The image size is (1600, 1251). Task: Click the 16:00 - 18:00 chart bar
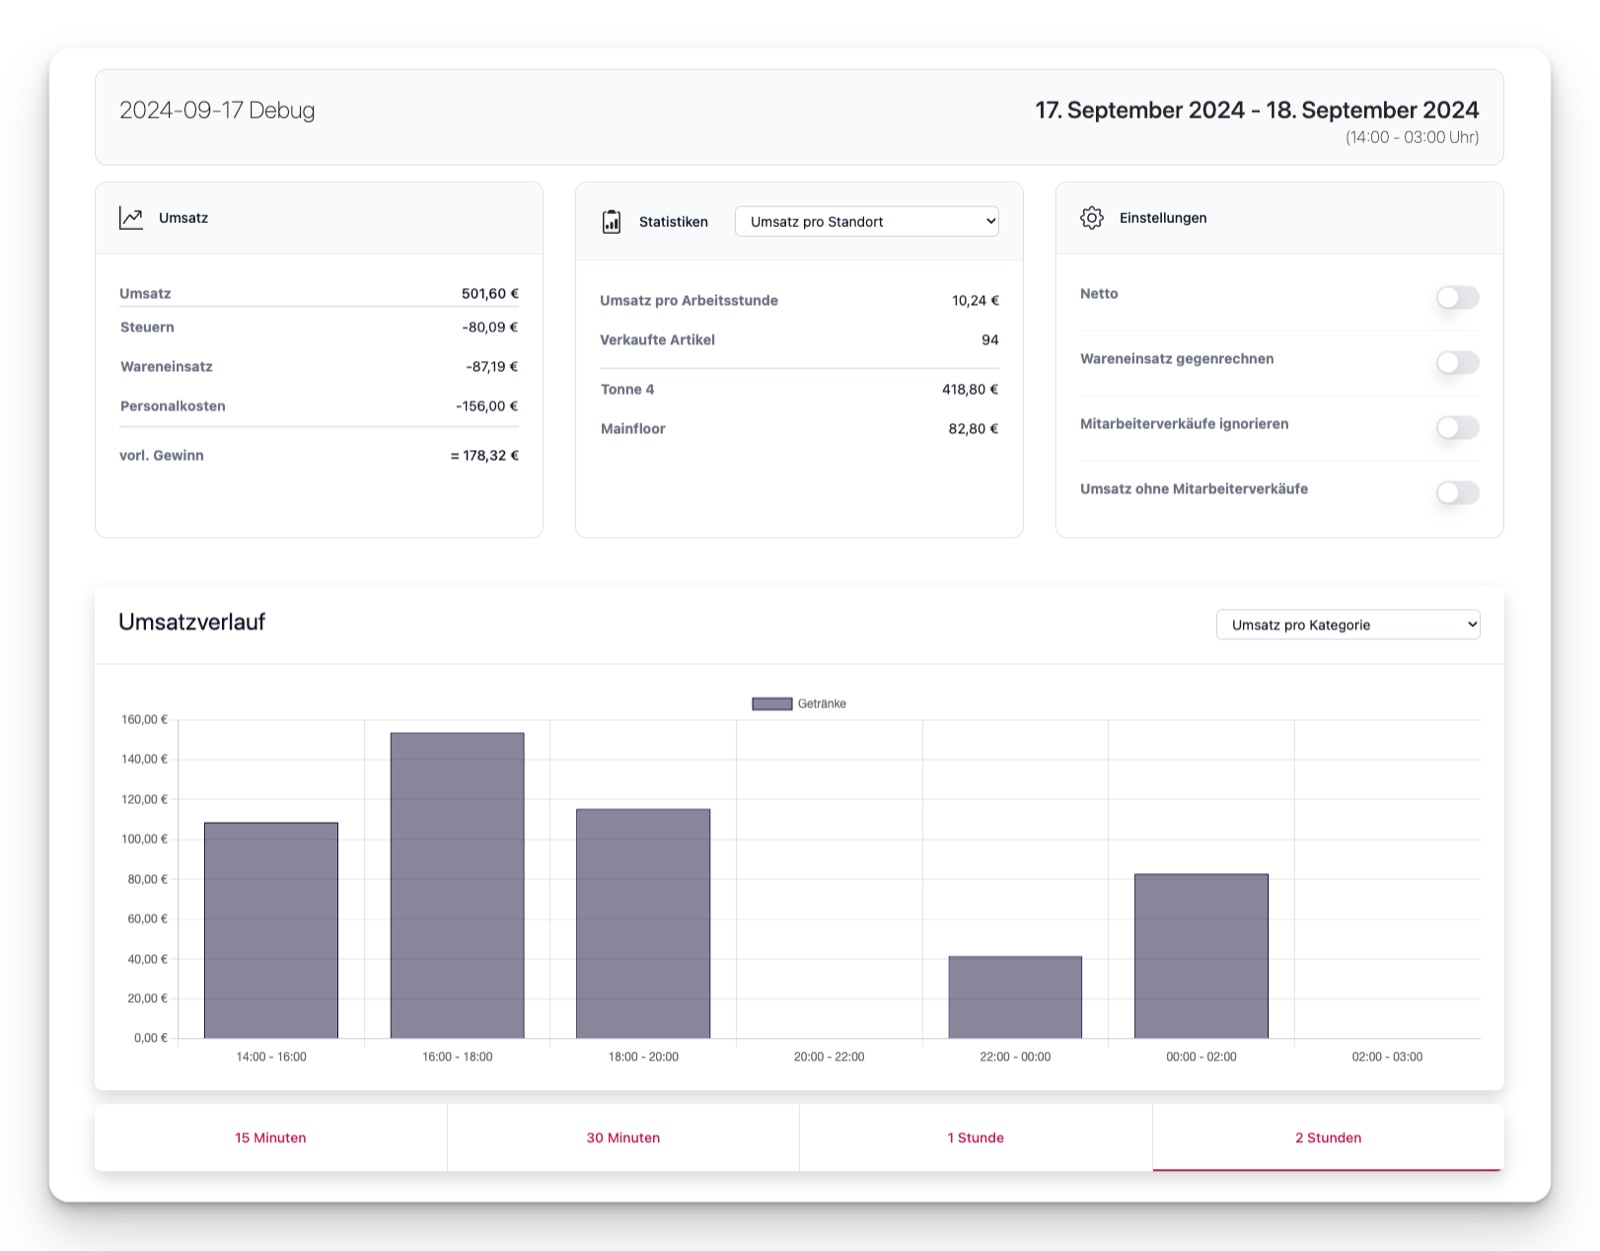(x=457, y=885)
